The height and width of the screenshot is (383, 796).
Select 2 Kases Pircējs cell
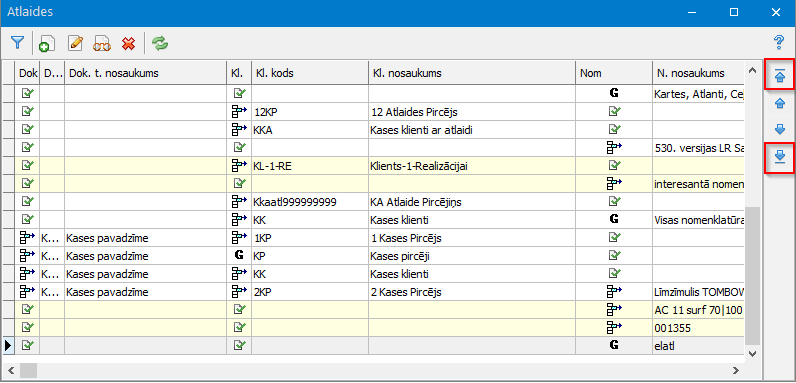tap(472, 292)
